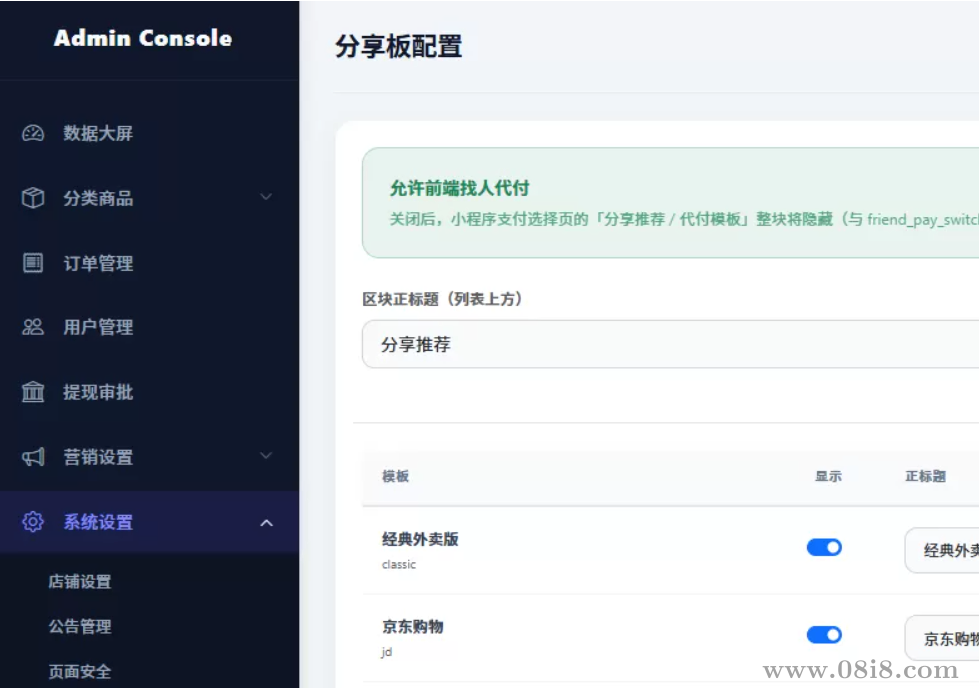The image size is (979, 688).
Task: Click the Admin Console logo title
Action: click(x=143, y=38)
